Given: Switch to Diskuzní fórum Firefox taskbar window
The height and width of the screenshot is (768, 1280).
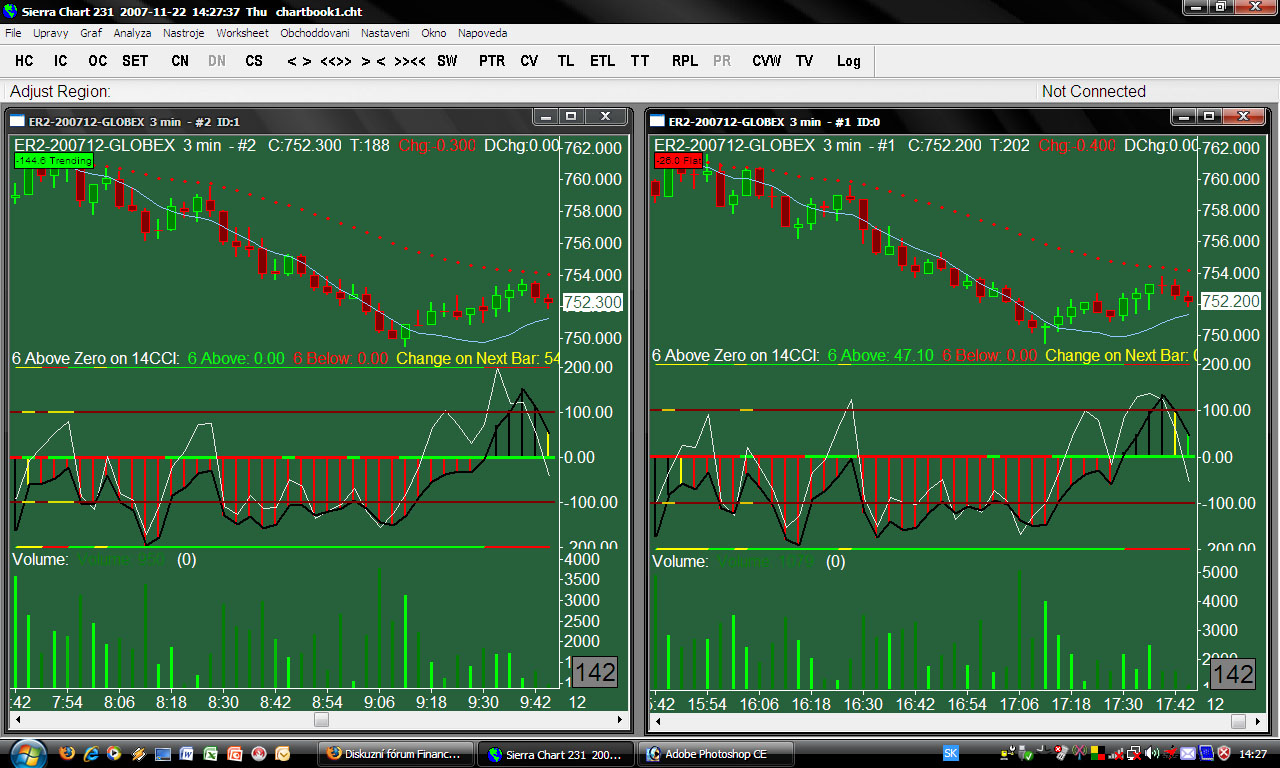Looking at the screenshot, I should pos(396,753).
